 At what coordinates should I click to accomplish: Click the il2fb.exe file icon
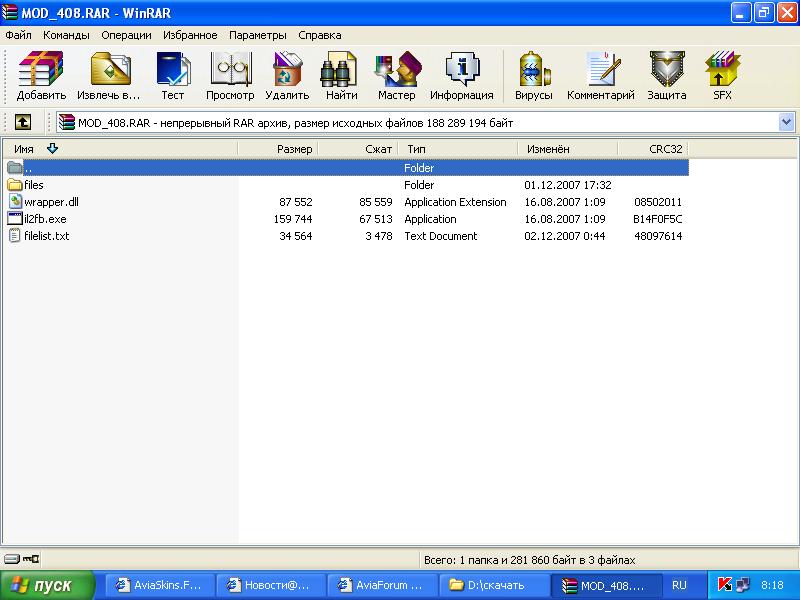point(15,219)
